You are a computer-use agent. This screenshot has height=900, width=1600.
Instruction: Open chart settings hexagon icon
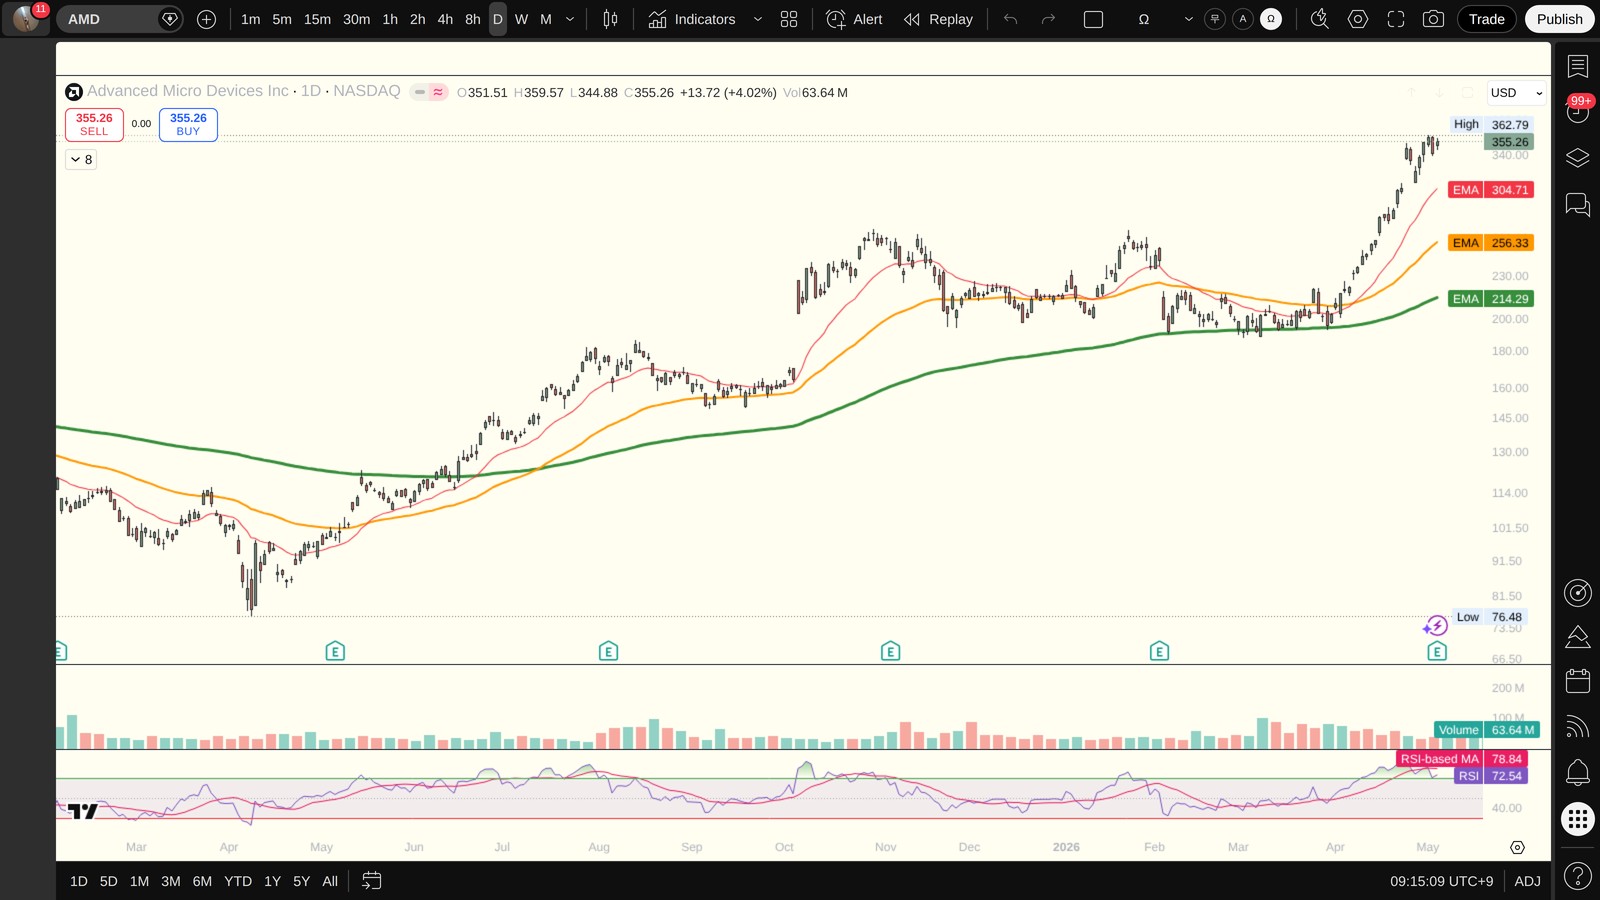(x=1358, y=19)
